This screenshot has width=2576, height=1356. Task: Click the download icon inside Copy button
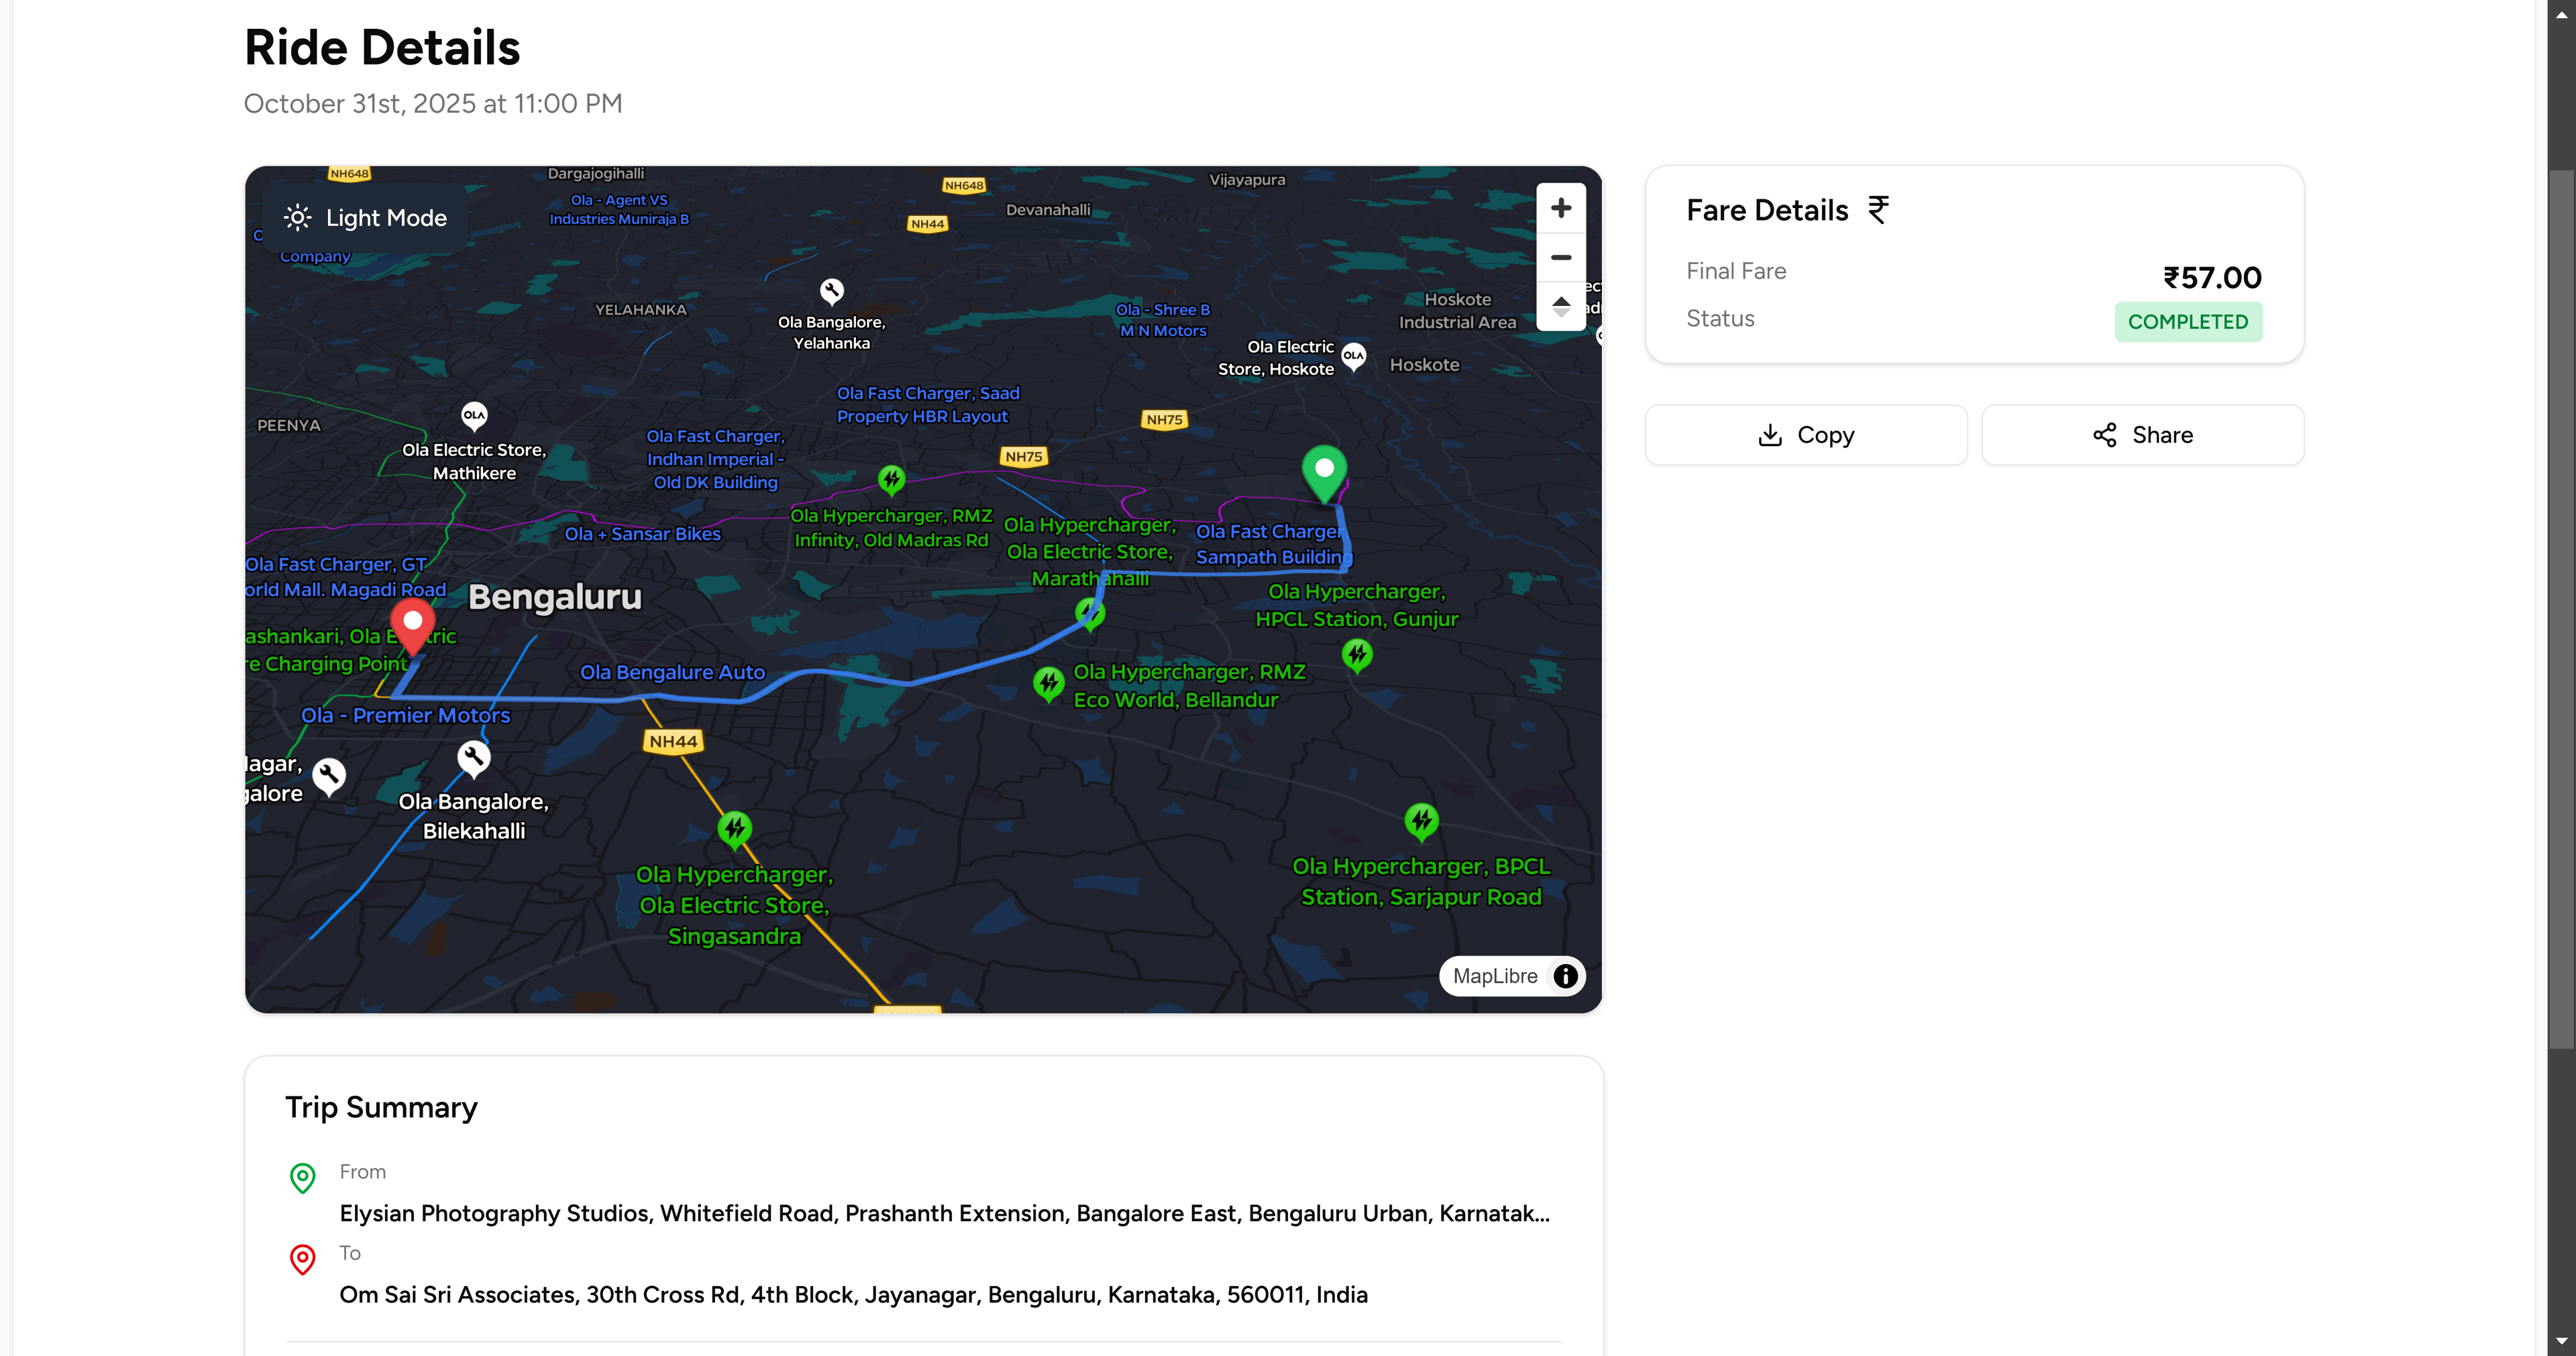pyautogui.click(x=1770, y=435)
